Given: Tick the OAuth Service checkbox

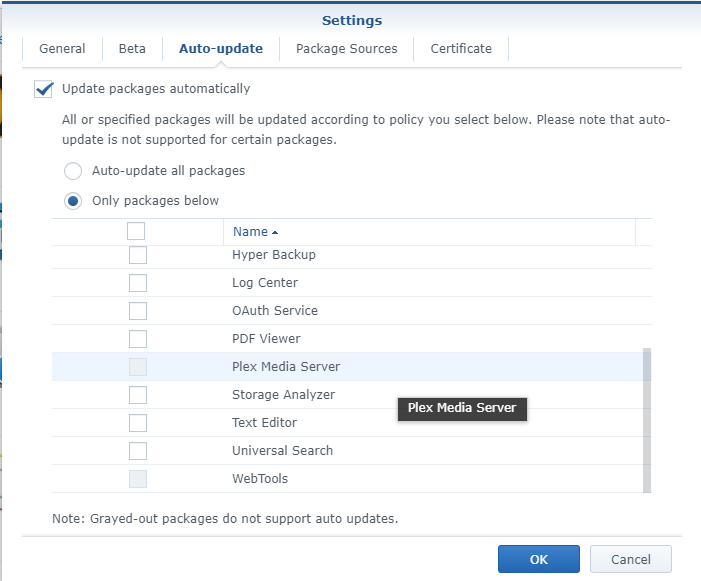Looking at the screenshot, I should (x=138, y=311).
